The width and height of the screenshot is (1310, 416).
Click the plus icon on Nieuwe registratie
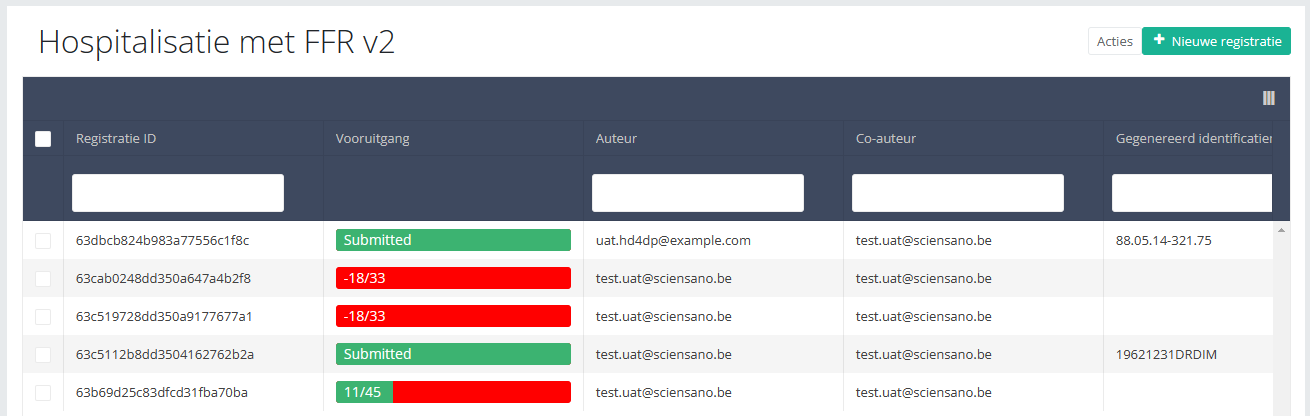1159,41
